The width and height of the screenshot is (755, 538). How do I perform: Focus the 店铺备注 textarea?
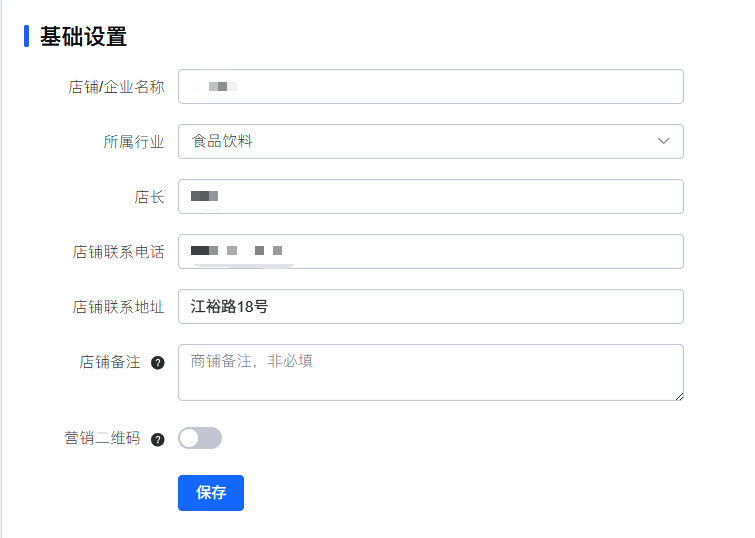pos(430,372)
